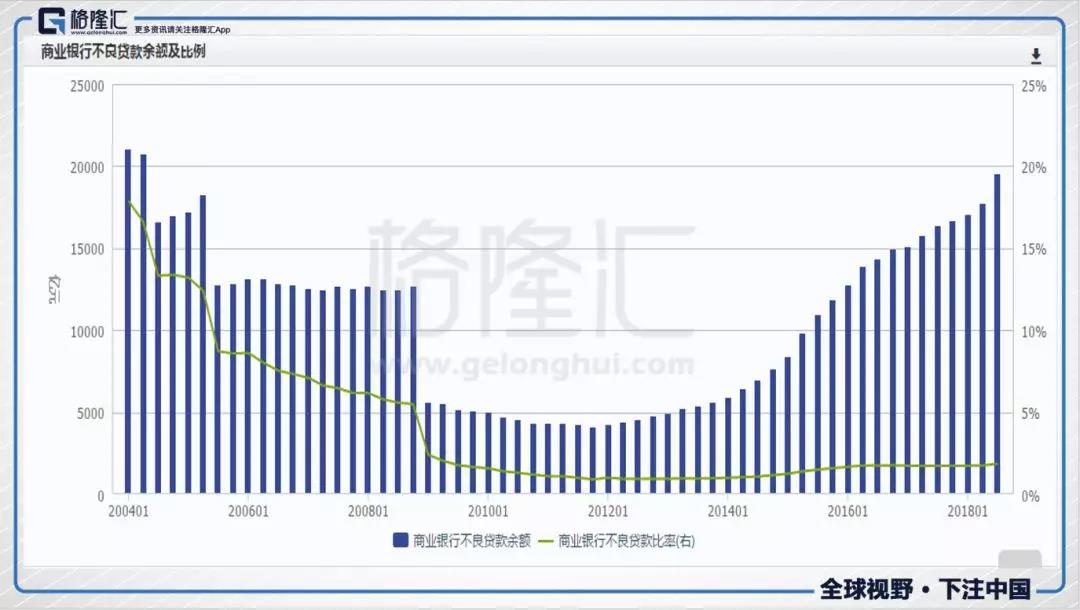Click the last rightmost bar in the chart
Image resolution: width=1080 pixels, height=610 pixels.
(x=997, y=335)
